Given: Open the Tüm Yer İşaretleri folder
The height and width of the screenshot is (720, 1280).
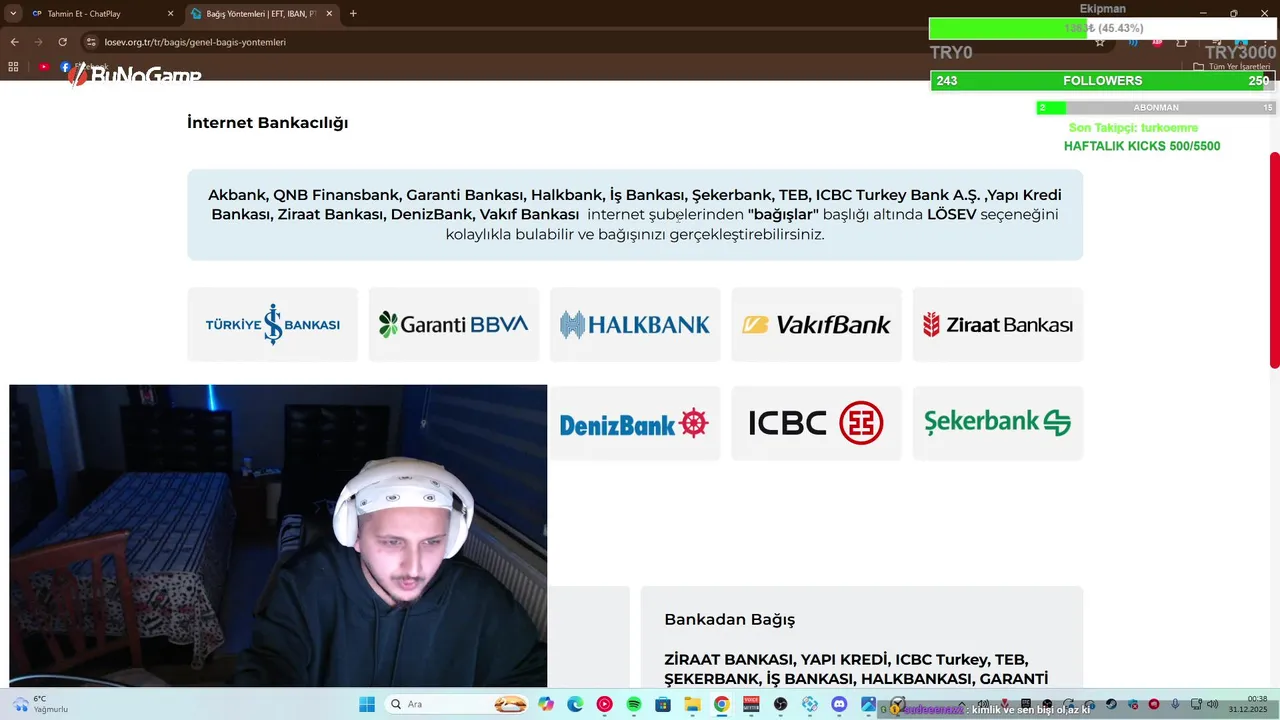Looking at the screenshot, I should click(x=1231, y=67).
